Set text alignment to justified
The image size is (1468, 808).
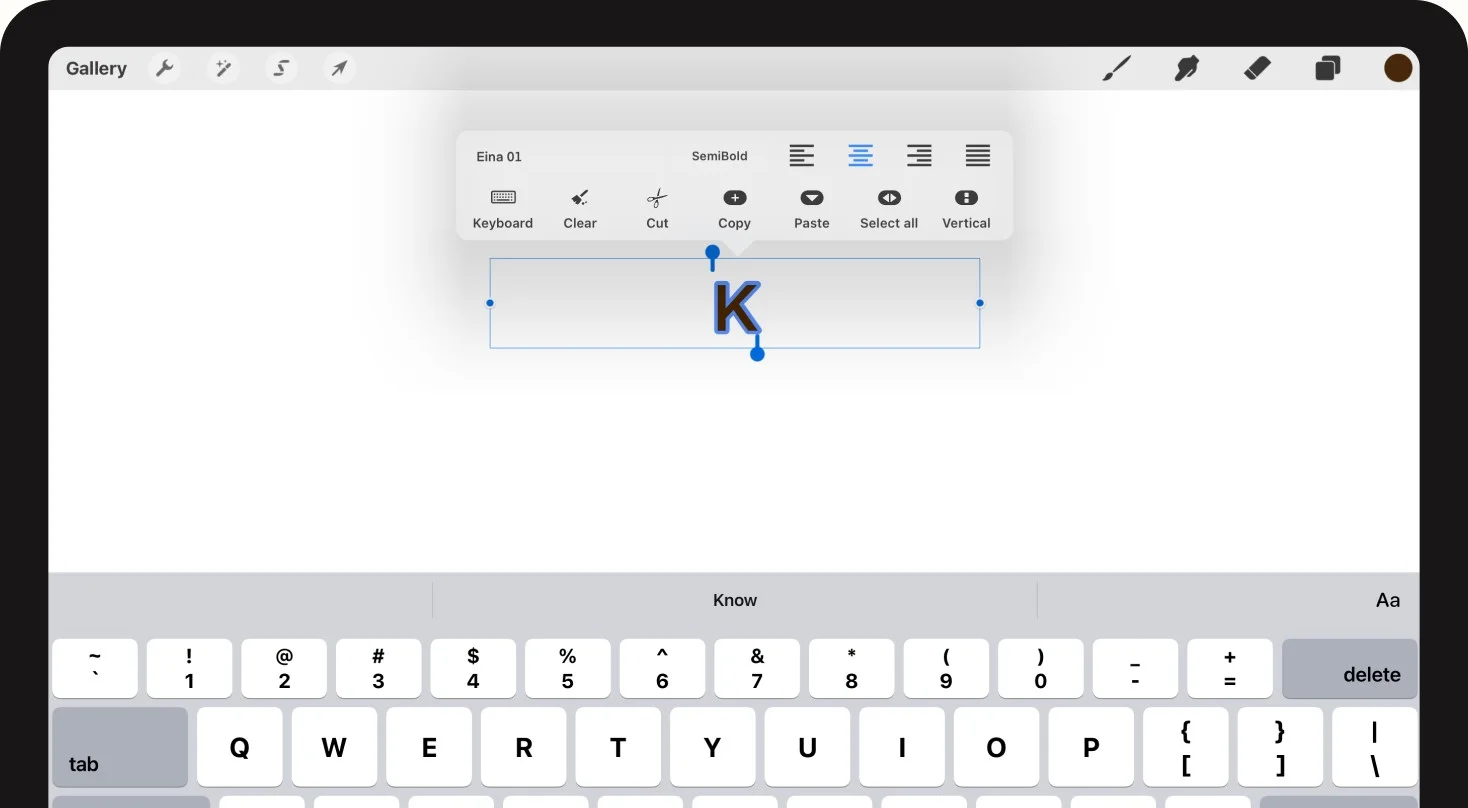pos(977,156)
